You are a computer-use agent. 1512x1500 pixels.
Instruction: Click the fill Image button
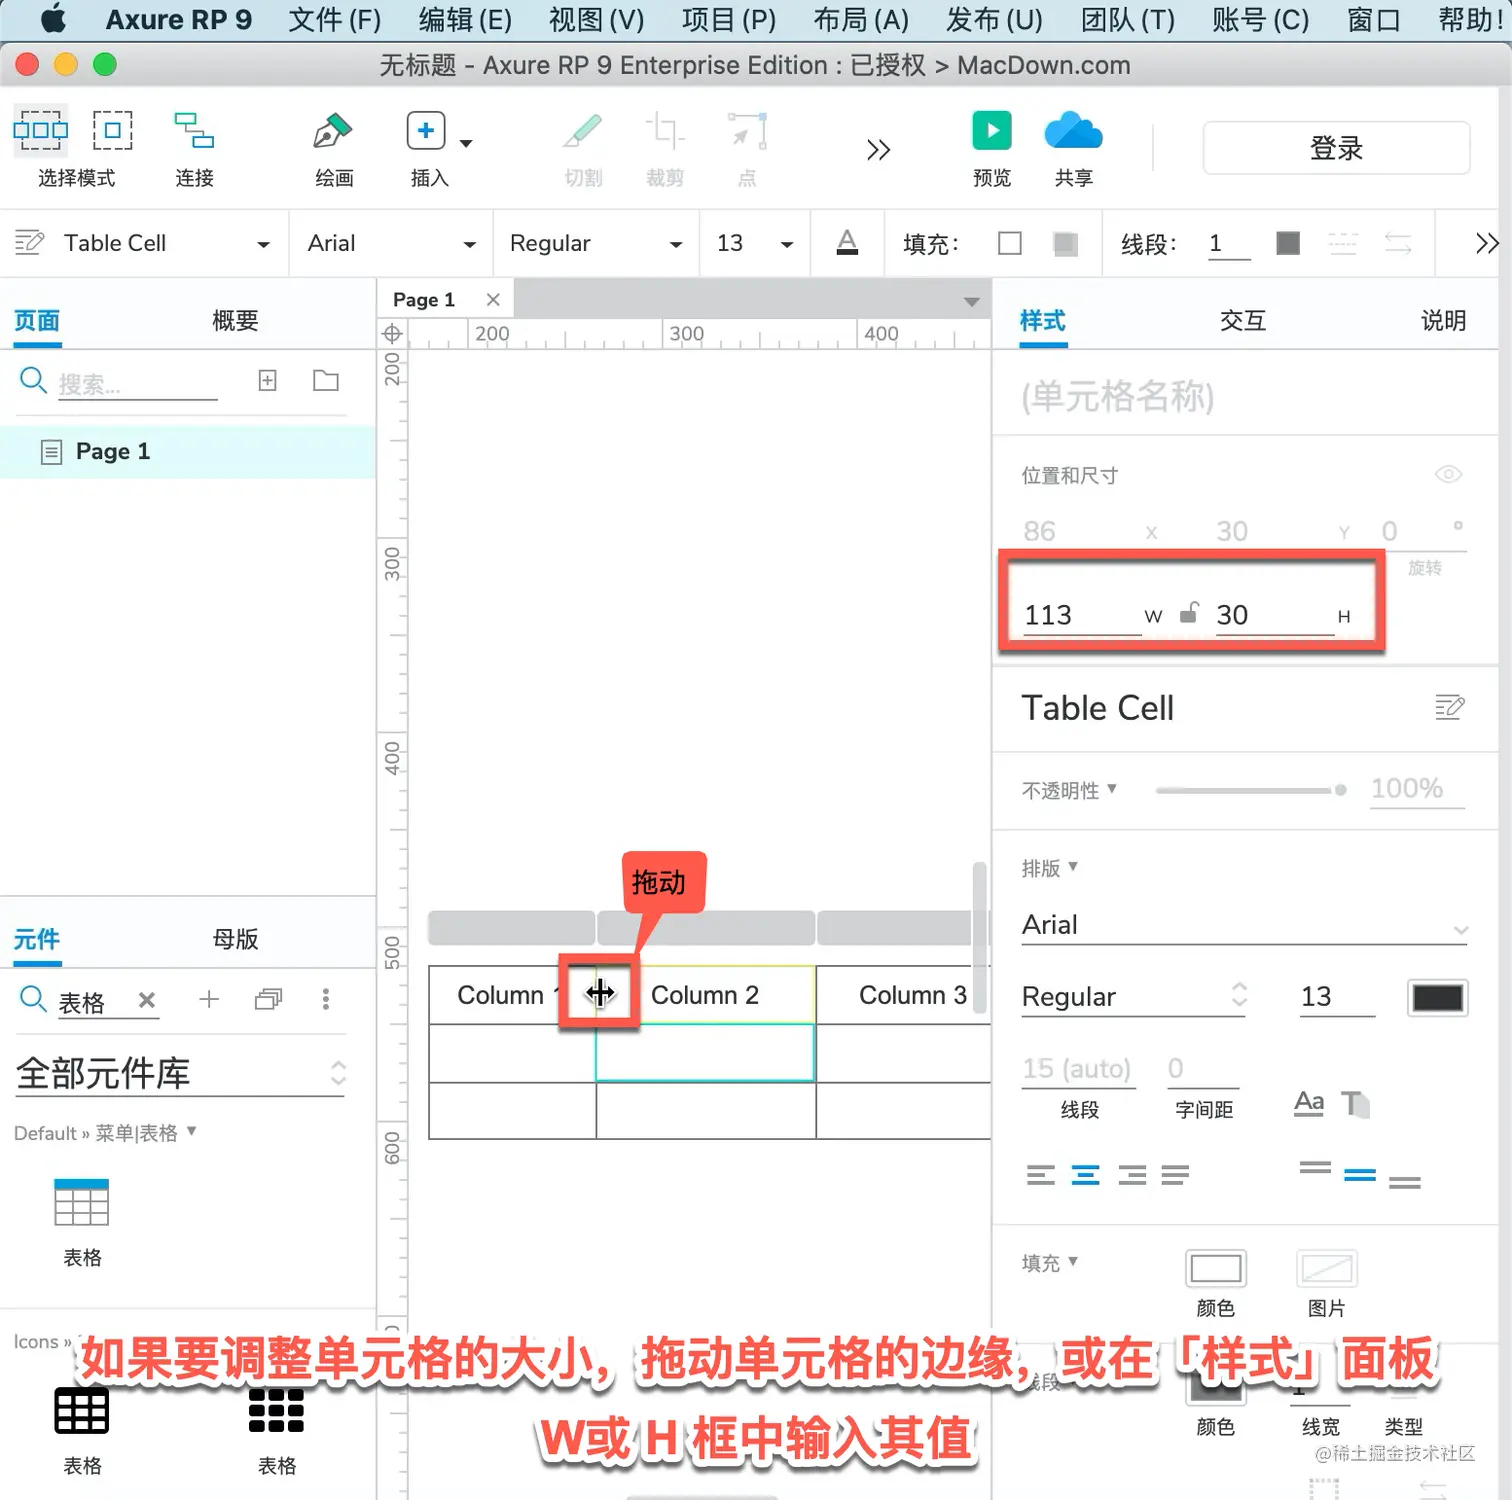[1327, 1269]
